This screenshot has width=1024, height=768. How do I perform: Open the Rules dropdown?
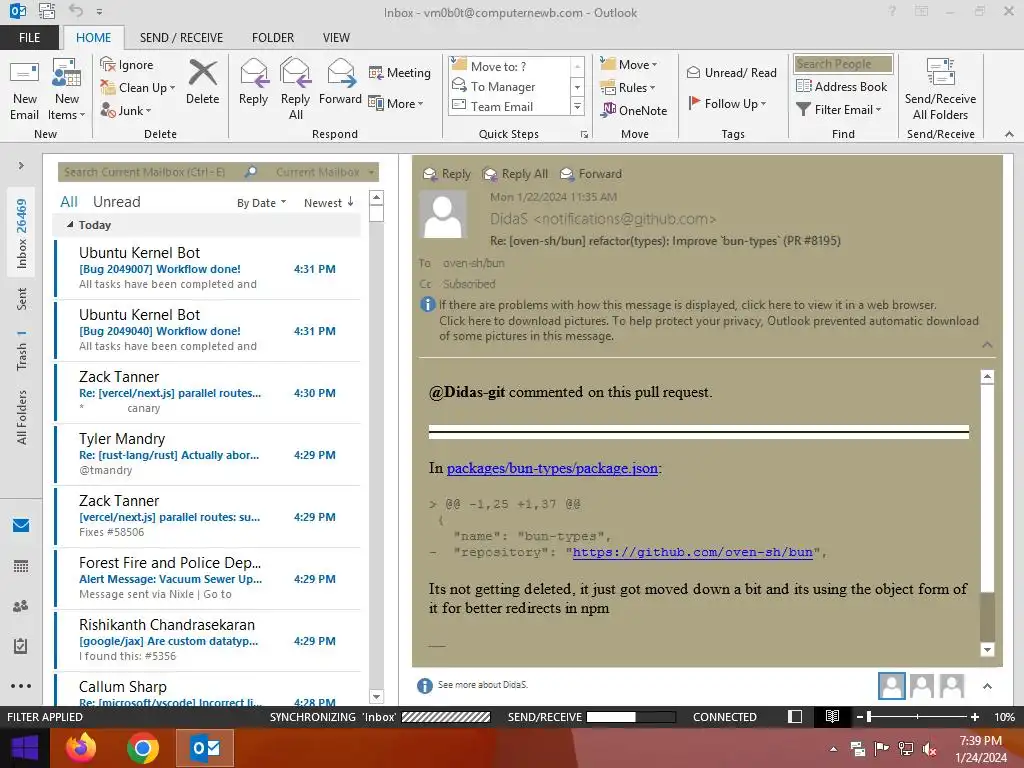coord(628,88)
